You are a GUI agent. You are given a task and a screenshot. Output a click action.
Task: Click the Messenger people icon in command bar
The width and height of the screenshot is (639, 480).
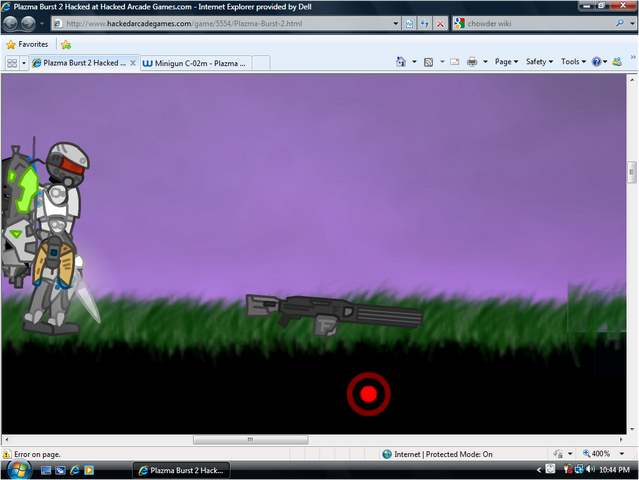617,62
